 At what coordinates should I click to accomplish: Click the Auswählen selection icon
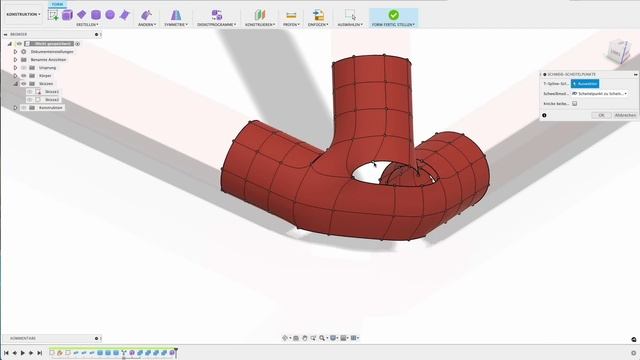[350, 15]
